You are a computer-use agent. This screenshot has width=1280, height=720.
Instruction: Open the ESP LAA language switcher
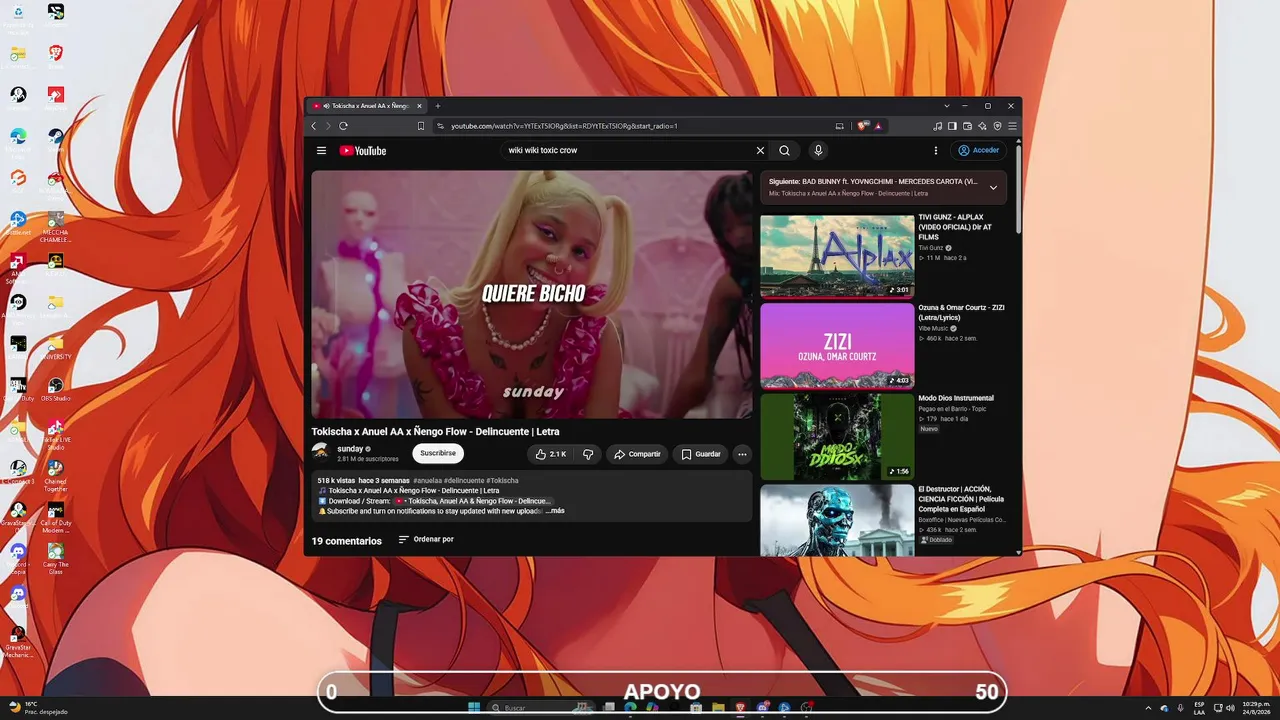pyautogui.click(x=1199, y=708)
